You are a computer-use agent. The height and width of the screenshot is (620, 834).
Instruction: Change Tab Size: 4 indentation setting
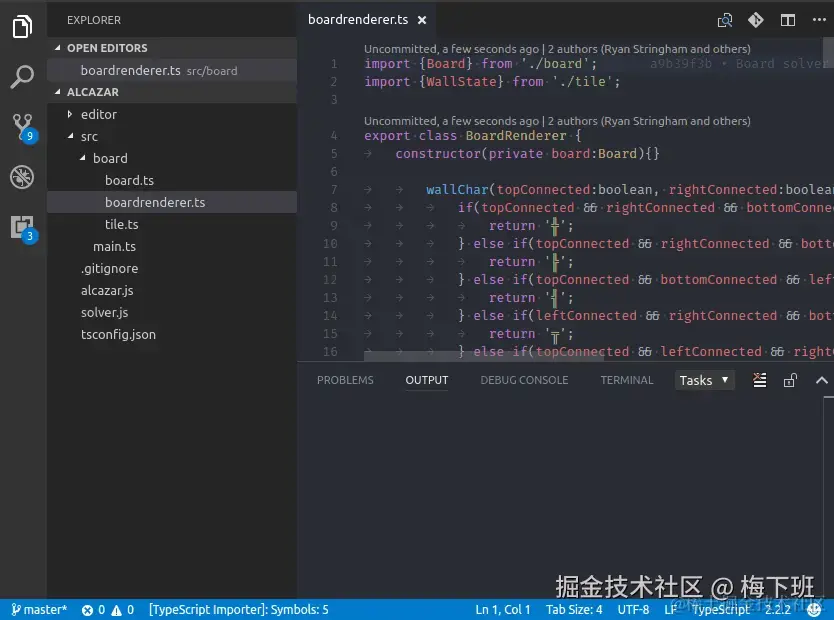(x=574, y=609)
